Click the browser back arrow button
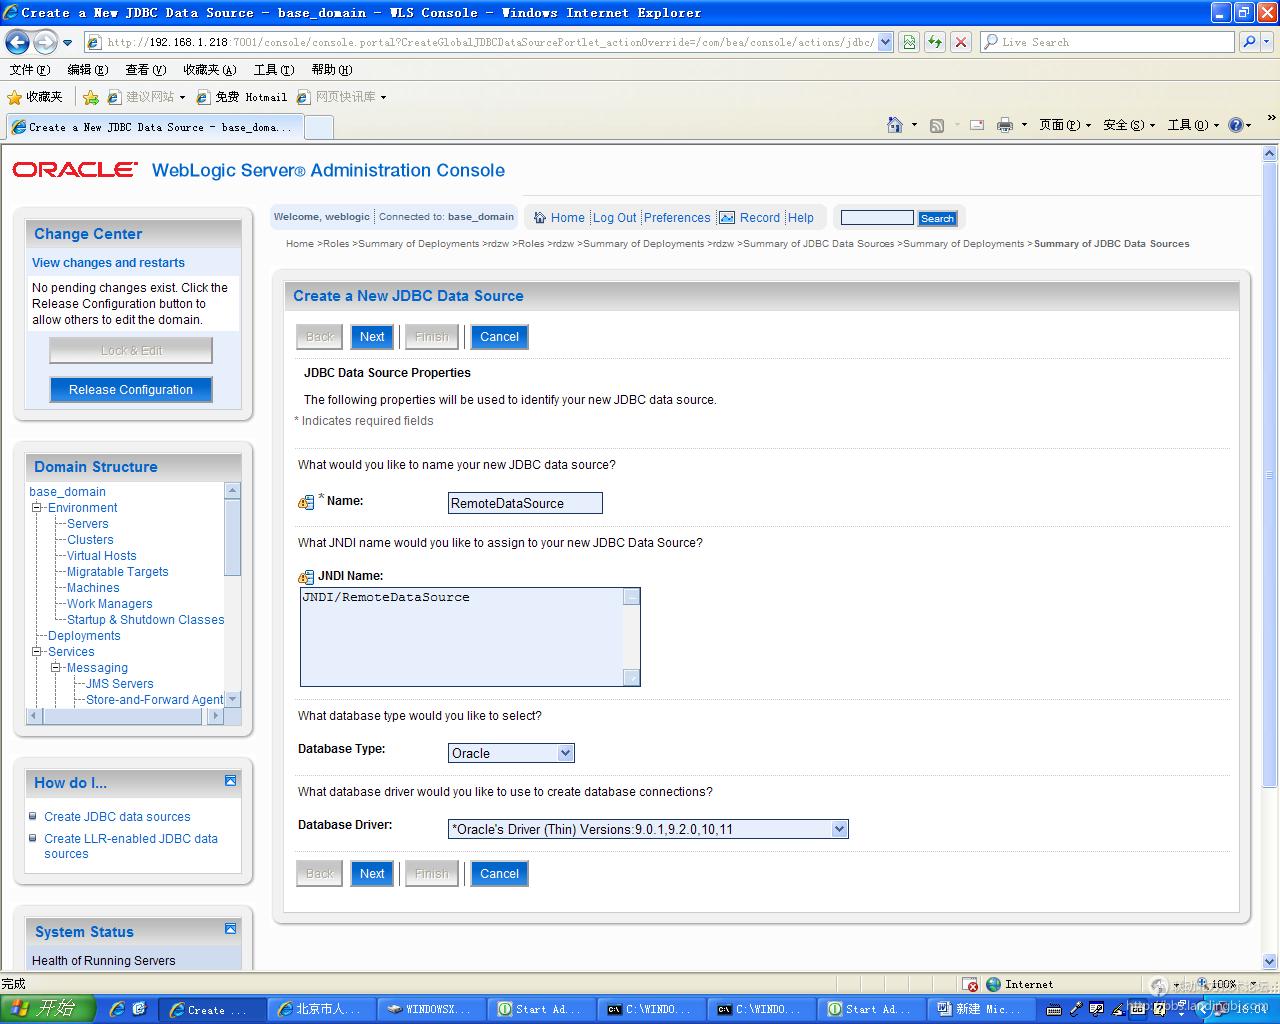Viewport: 1280px width, 1024px height. [x=17, y=42]
